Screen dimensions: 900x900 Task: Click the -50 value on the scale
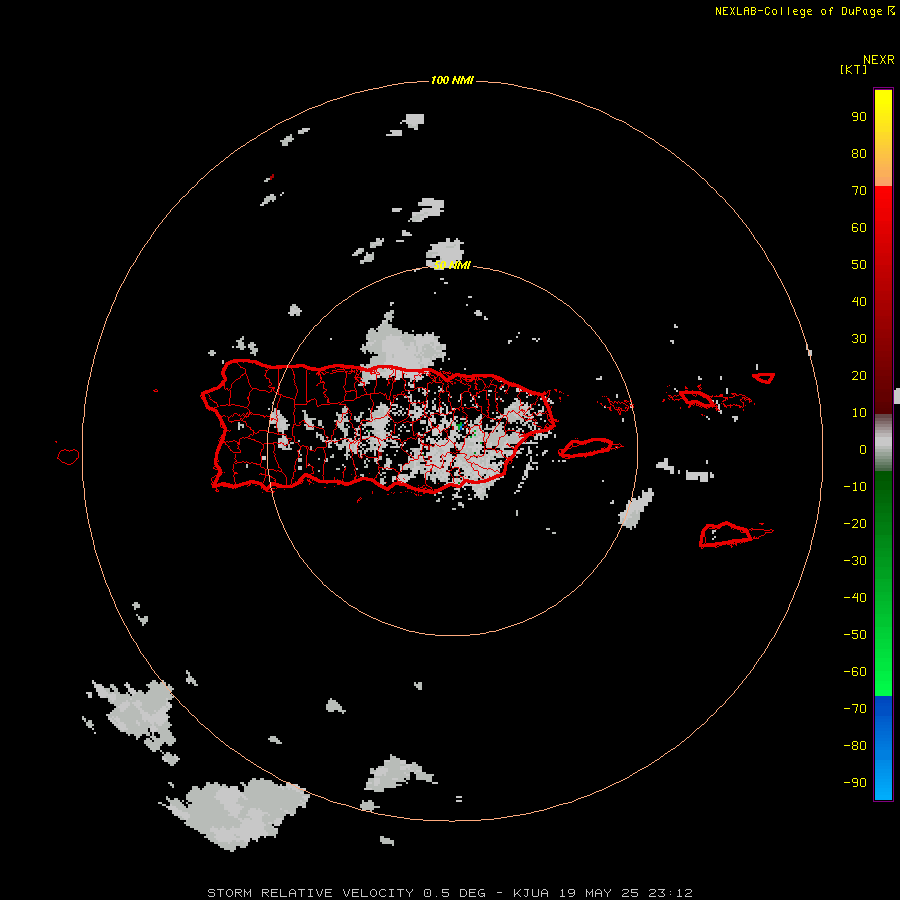pos(855,635)
